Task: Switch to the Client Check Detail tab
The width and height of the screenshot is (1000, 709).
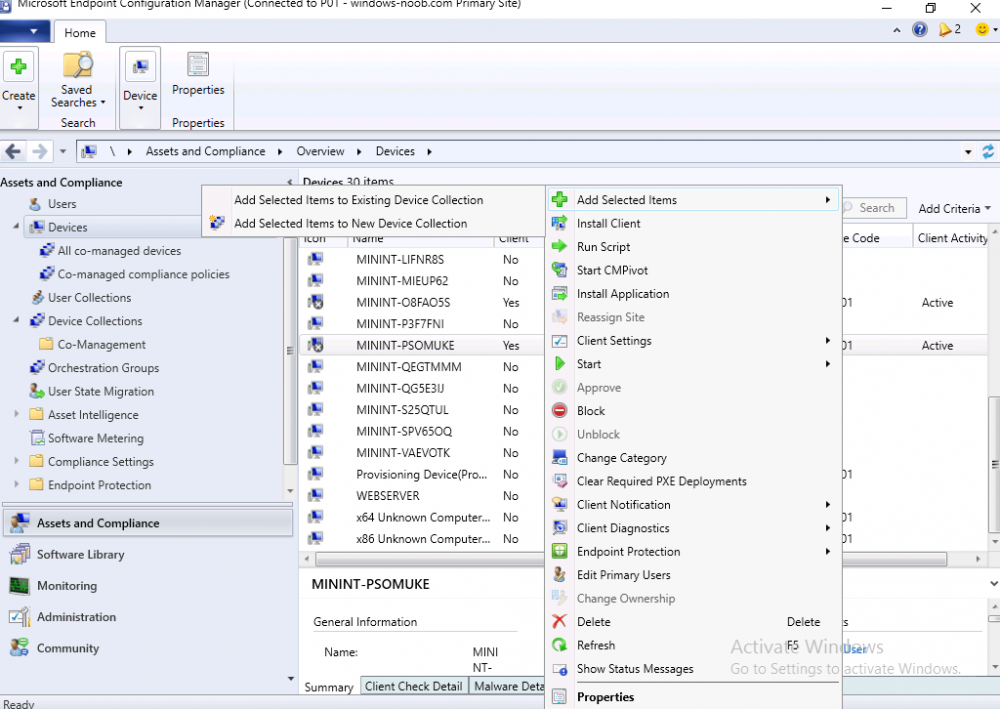Action: pyautogui.click(x=413, y=686)
